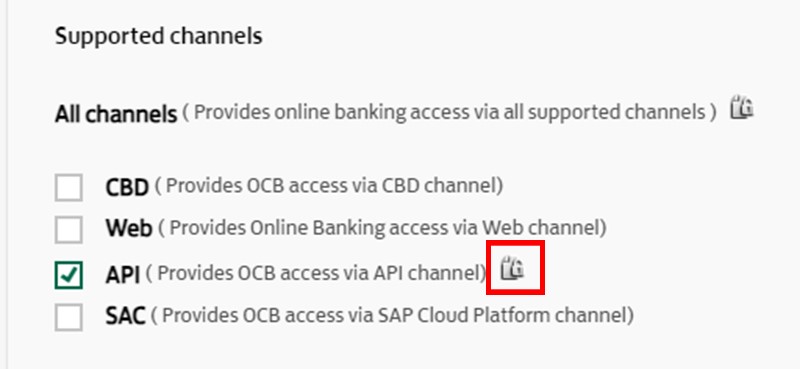Click the Supported channels heading
Viewport: 800px width, 369px height.
tap(159, 36)
